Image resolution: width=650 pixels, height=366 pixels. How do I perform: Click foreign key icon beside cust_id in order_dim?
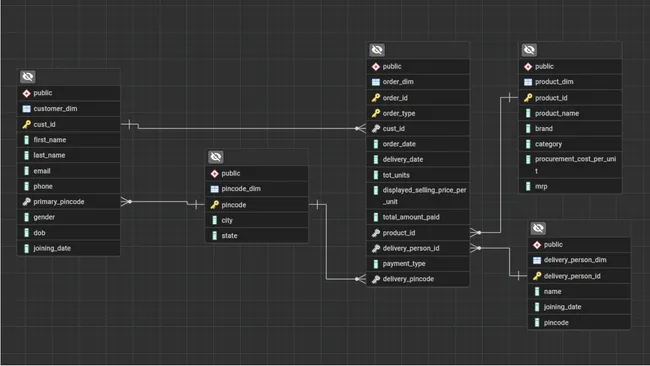[376, 128]
